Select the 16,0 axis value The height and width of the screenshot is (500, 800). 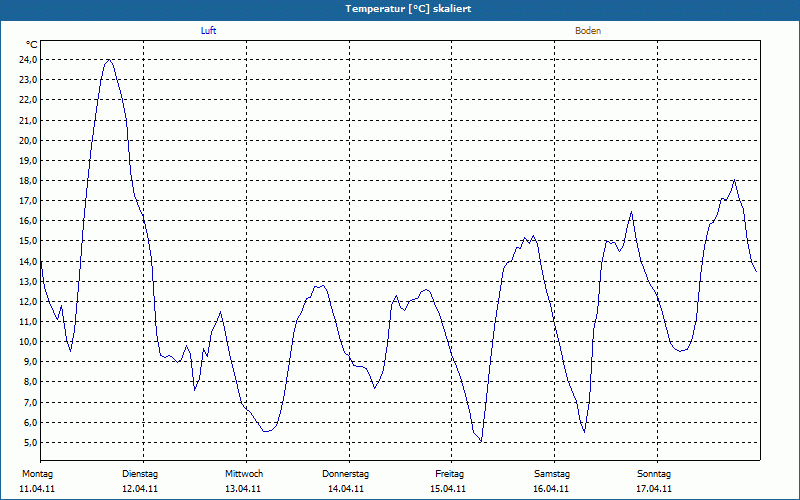[x=28, y=221]
